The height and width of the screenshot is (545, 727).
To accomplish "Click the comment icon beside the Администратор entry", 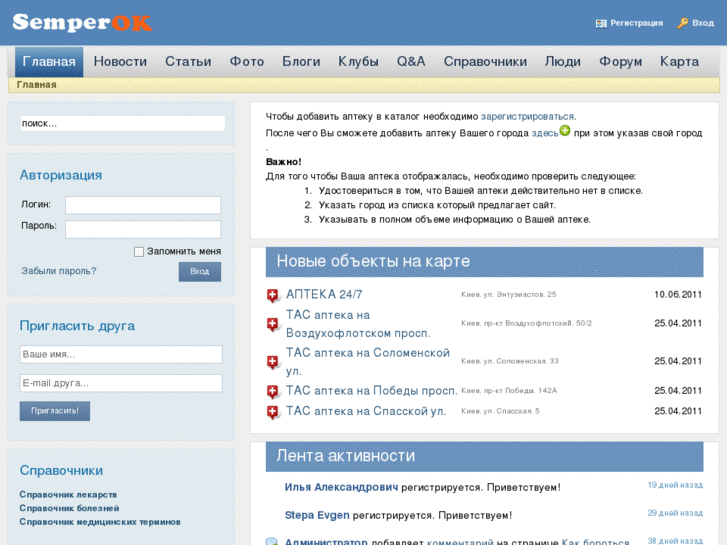I will coord(272,541).
